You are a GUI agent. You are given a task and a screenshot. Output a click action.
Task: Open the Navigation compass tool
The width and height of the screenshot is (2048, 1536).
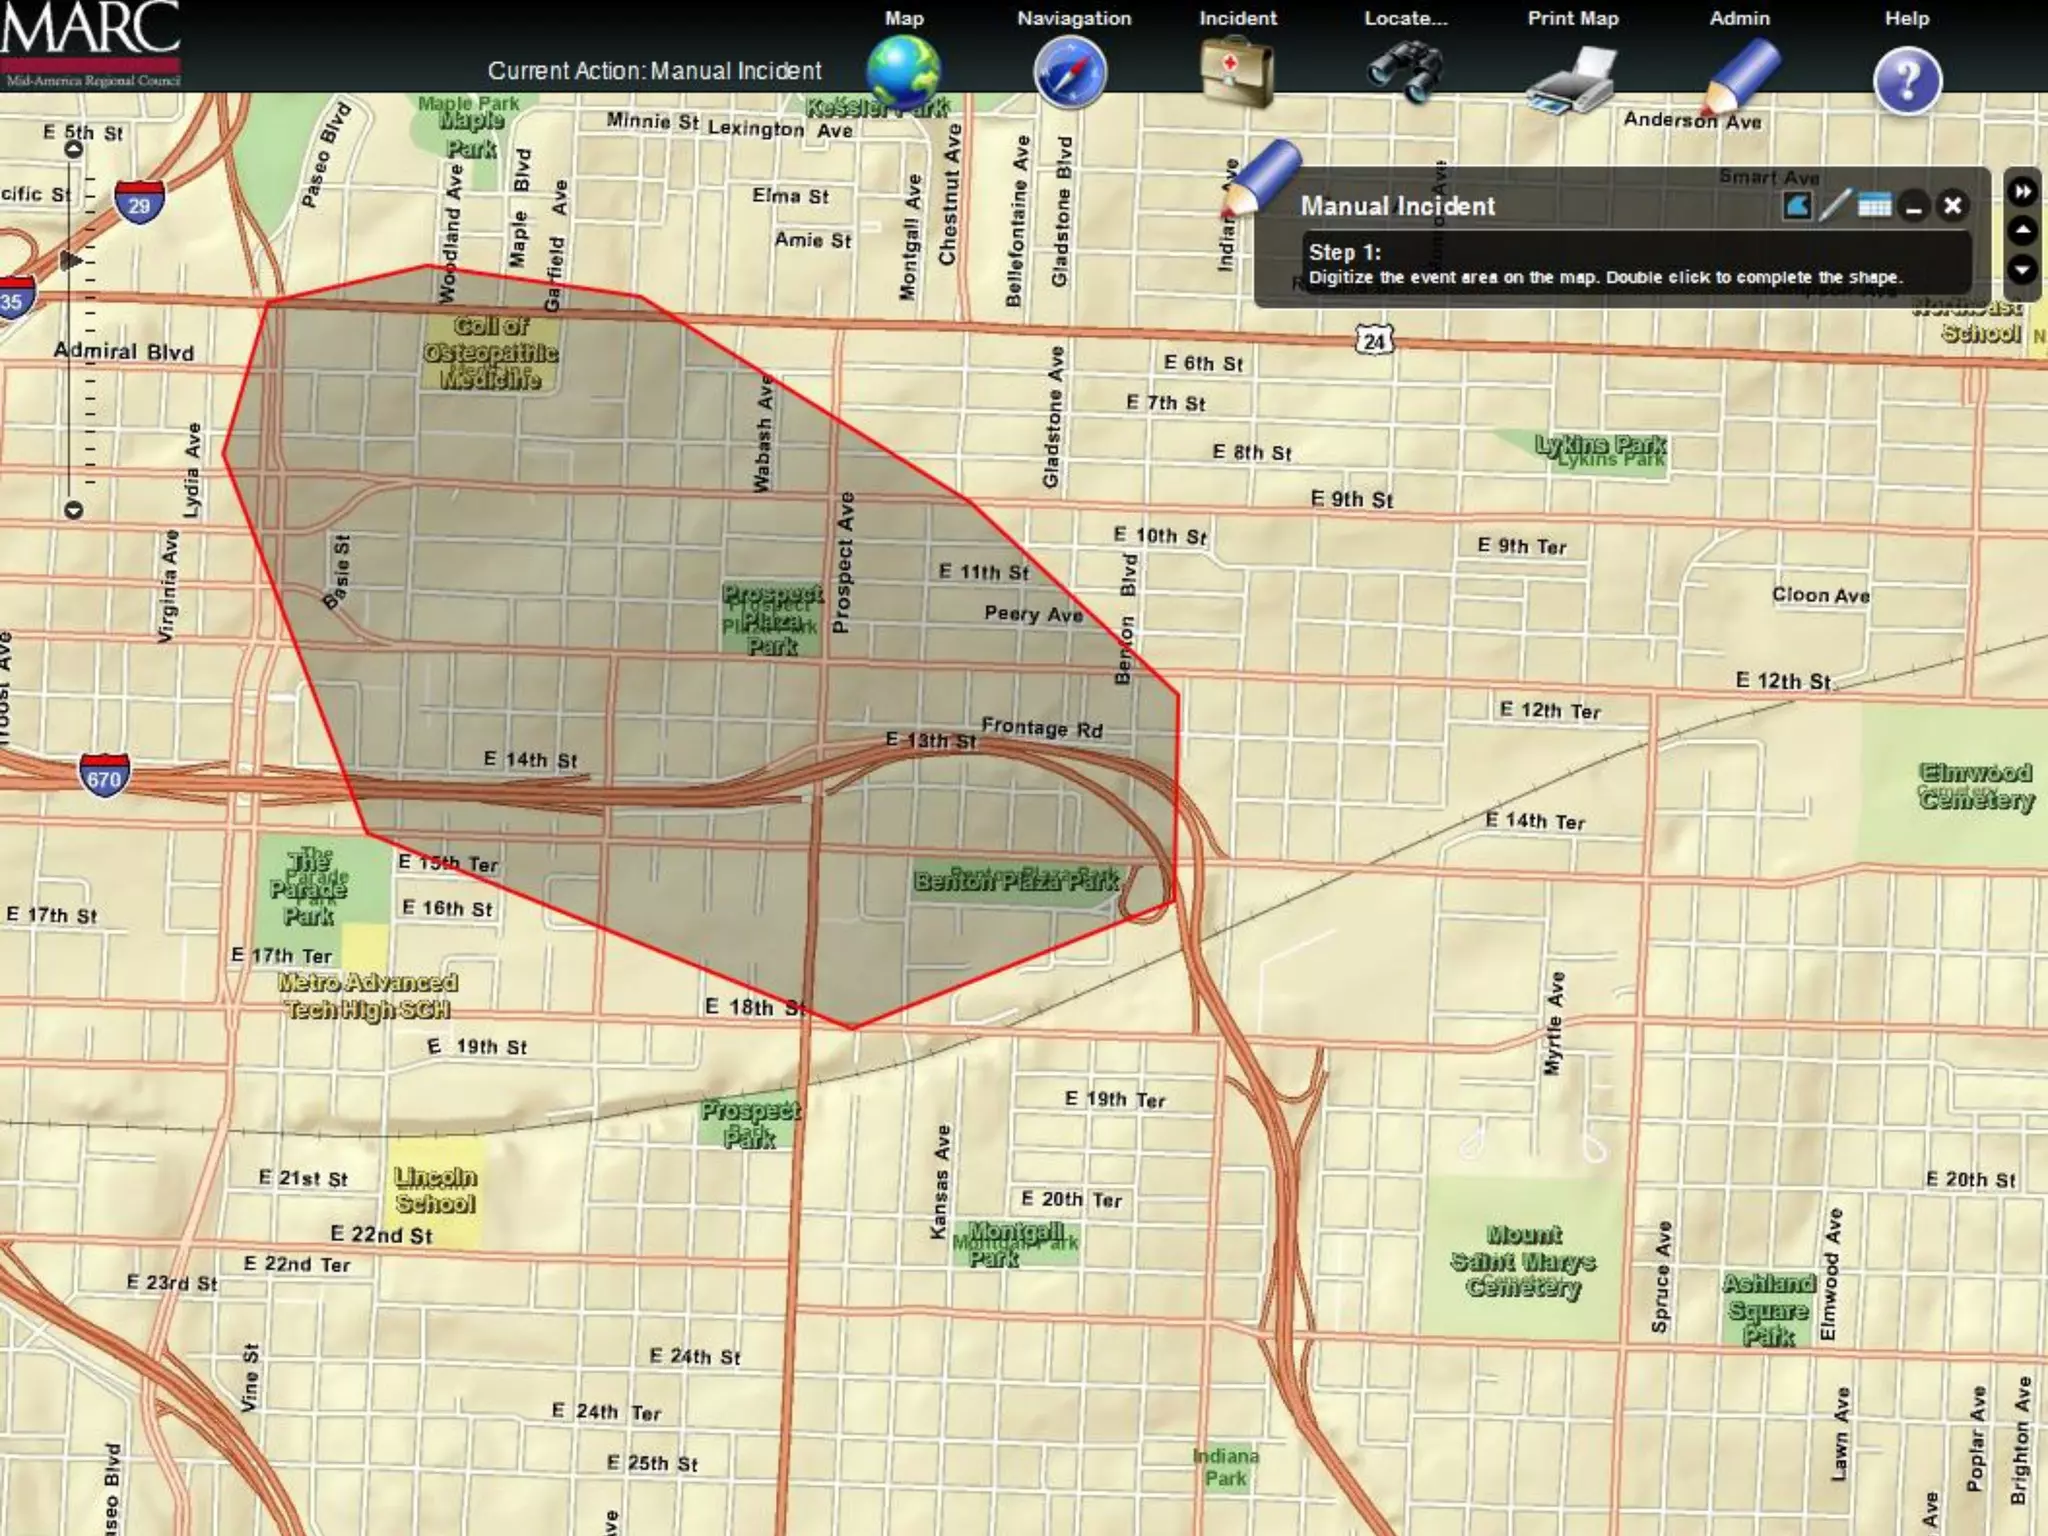1070,72
